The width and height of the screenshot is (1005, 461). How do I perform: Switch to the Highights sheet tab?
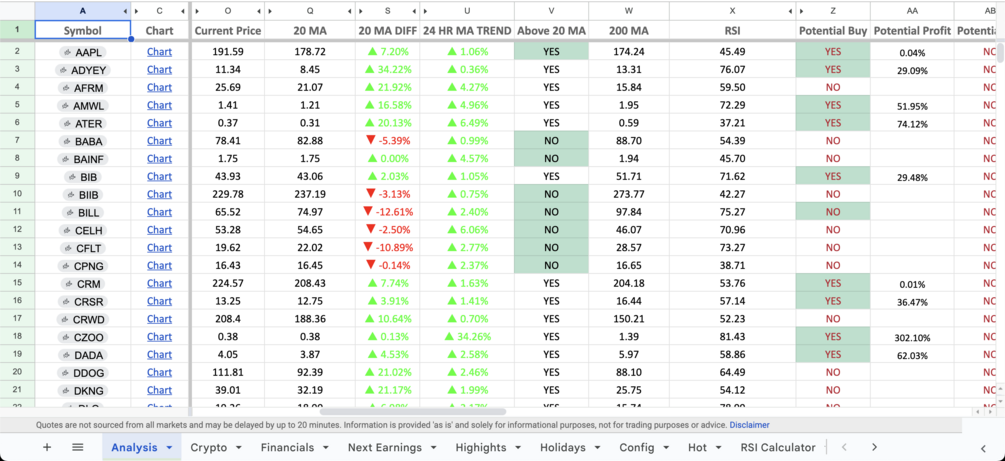(481, 448)
